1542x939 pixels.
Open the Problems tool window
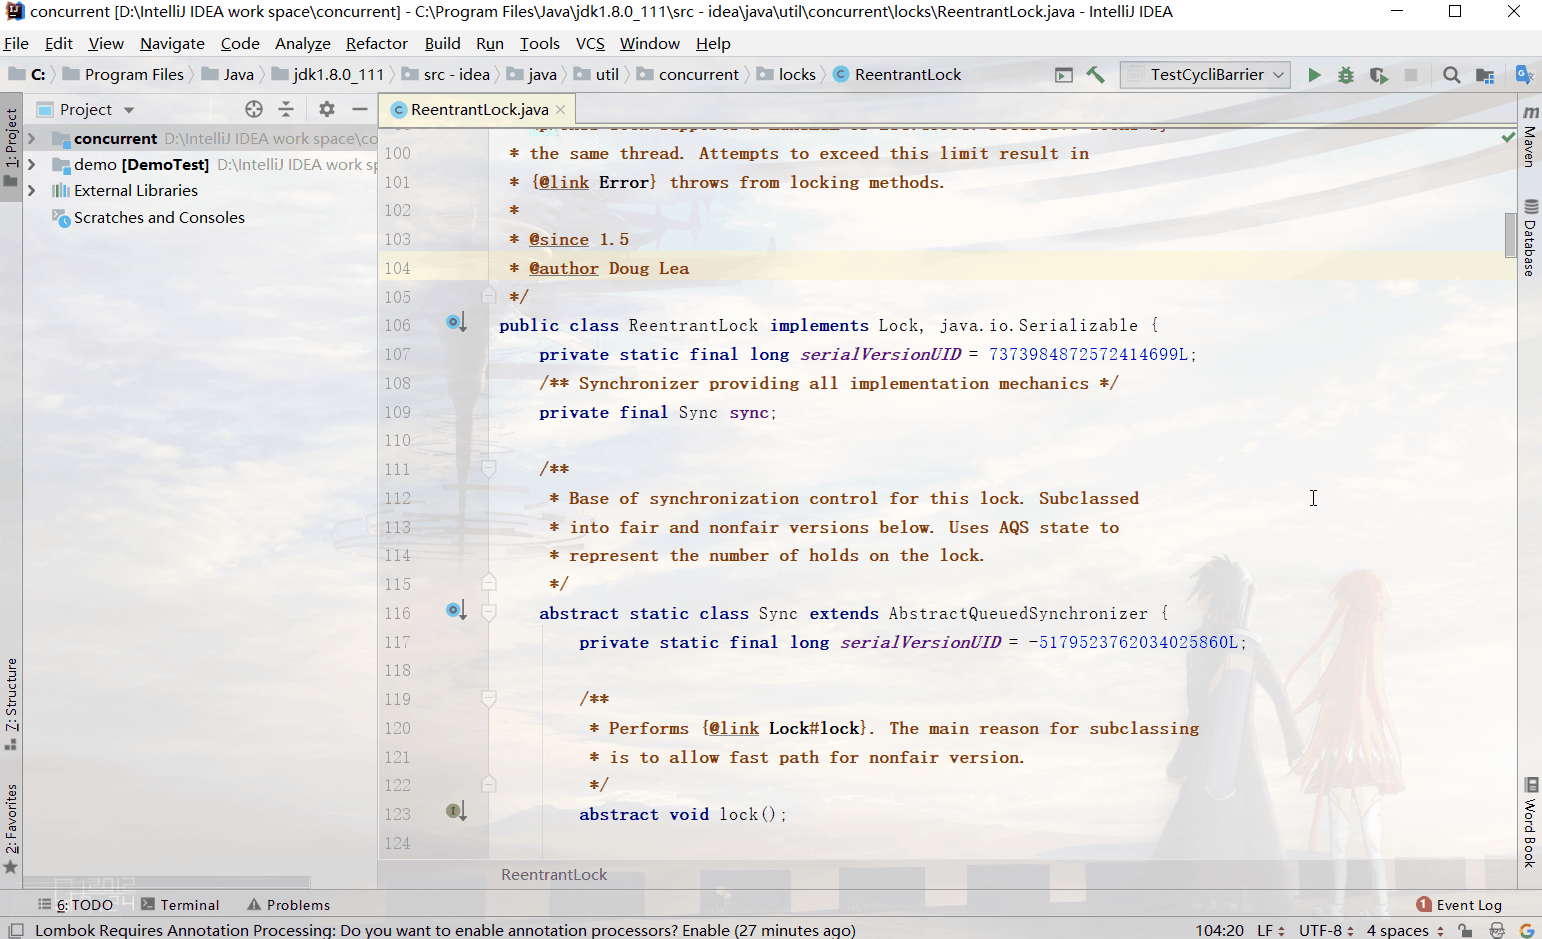point(288,905)
